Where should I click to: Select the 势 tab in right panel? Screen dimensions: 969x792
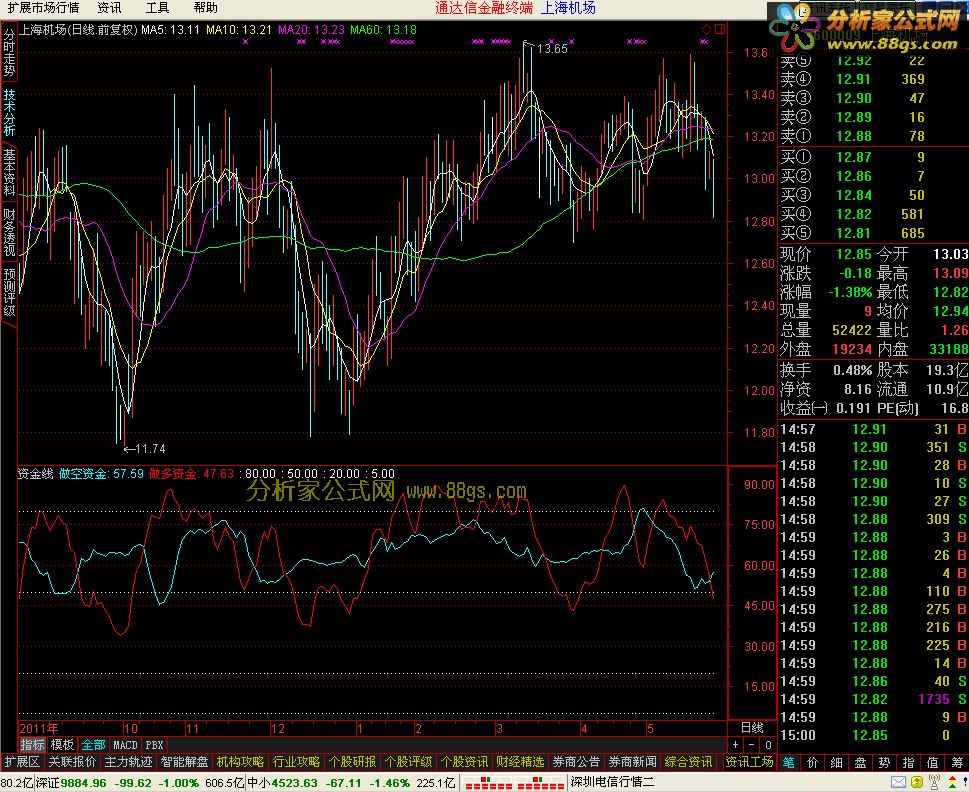(x=884, y=763)
